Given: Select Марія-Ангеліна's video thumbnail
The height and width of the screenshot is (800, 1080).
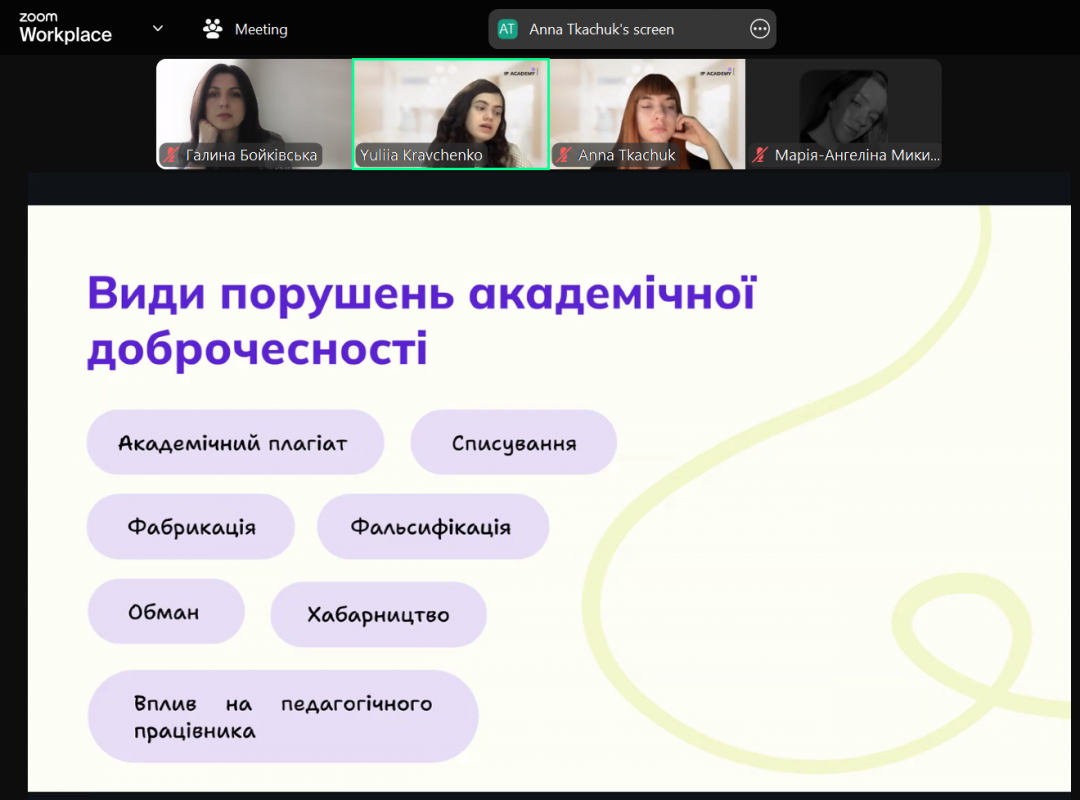Looking at the screenshot, I should click(x=844, y=105).
